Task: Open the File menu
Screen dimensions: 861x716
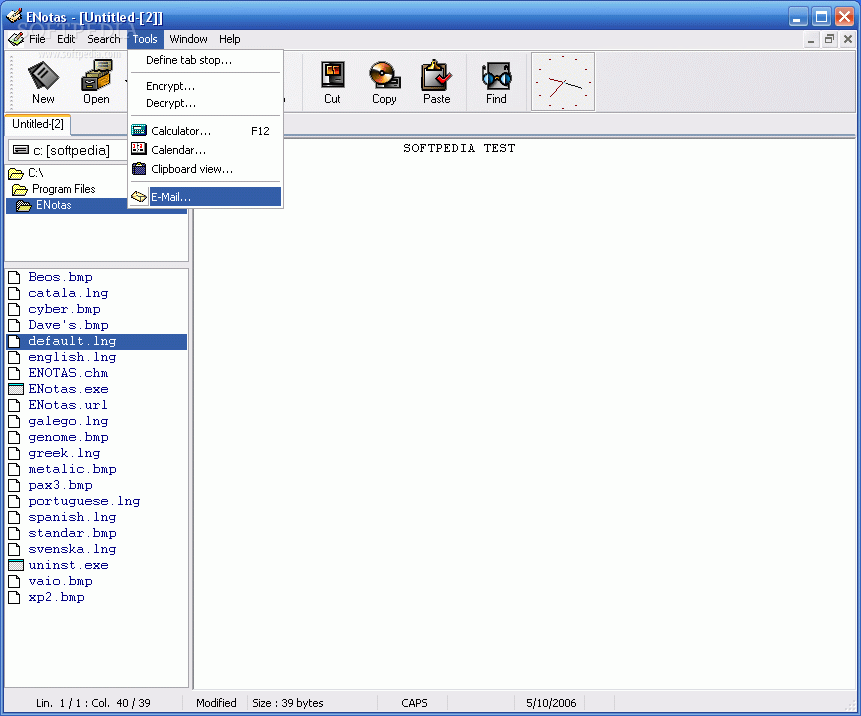Action: tap(37, 39)
